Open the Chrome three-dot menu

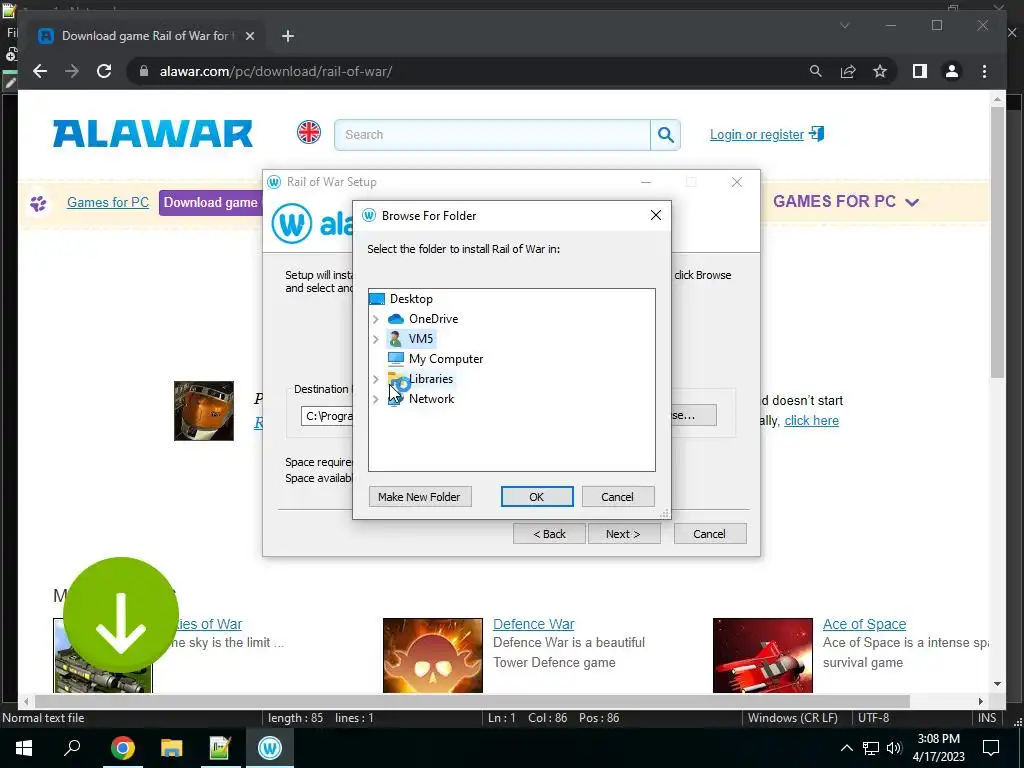[x=984, y=71]
